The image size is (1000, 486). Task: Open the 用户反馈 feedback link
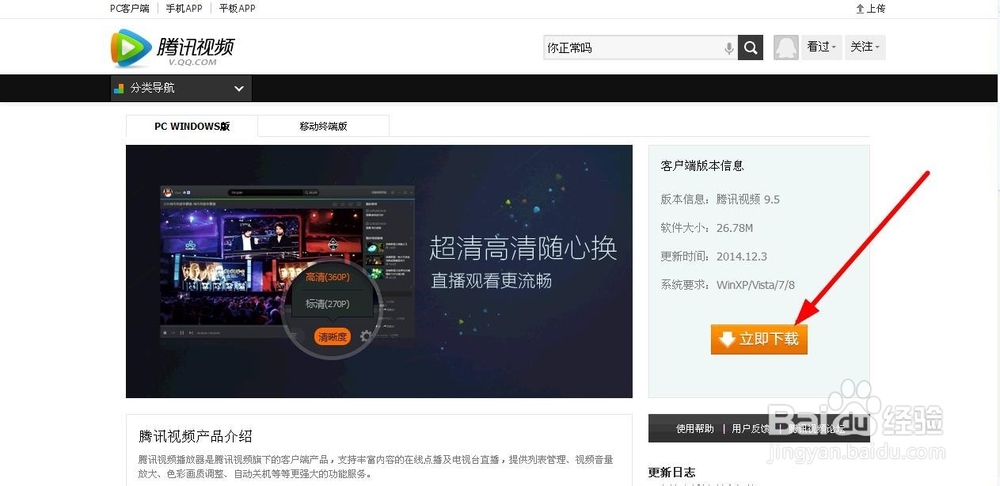point(751,429)
